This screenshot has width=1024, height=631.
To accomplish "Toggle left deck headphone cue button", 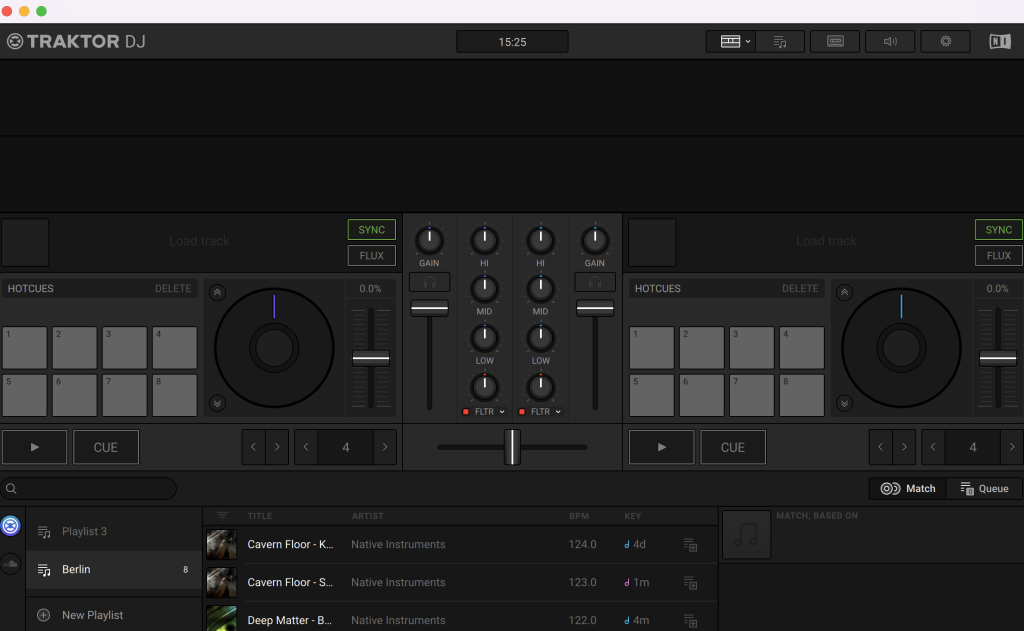I will click(429, 283).
